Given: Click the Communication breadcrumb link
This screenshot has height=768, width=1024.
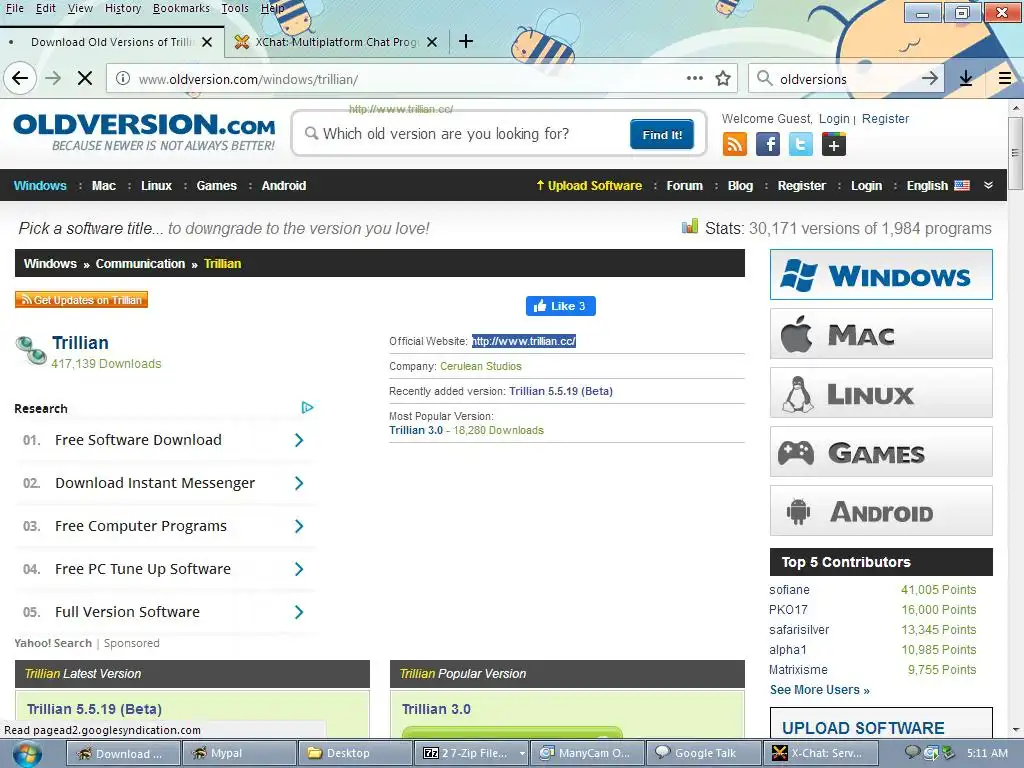Looking at the screenshot, I should [140, 264].
